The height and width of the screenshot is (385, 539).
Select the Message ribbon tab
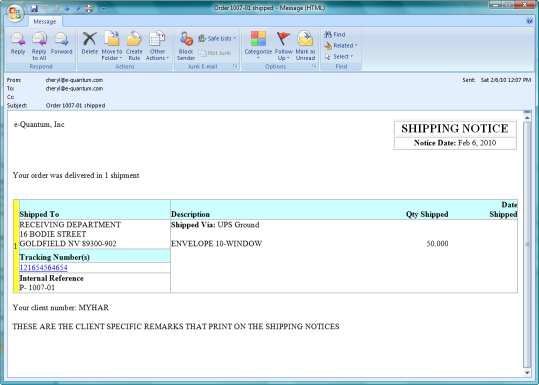click(x=45, y=21)
